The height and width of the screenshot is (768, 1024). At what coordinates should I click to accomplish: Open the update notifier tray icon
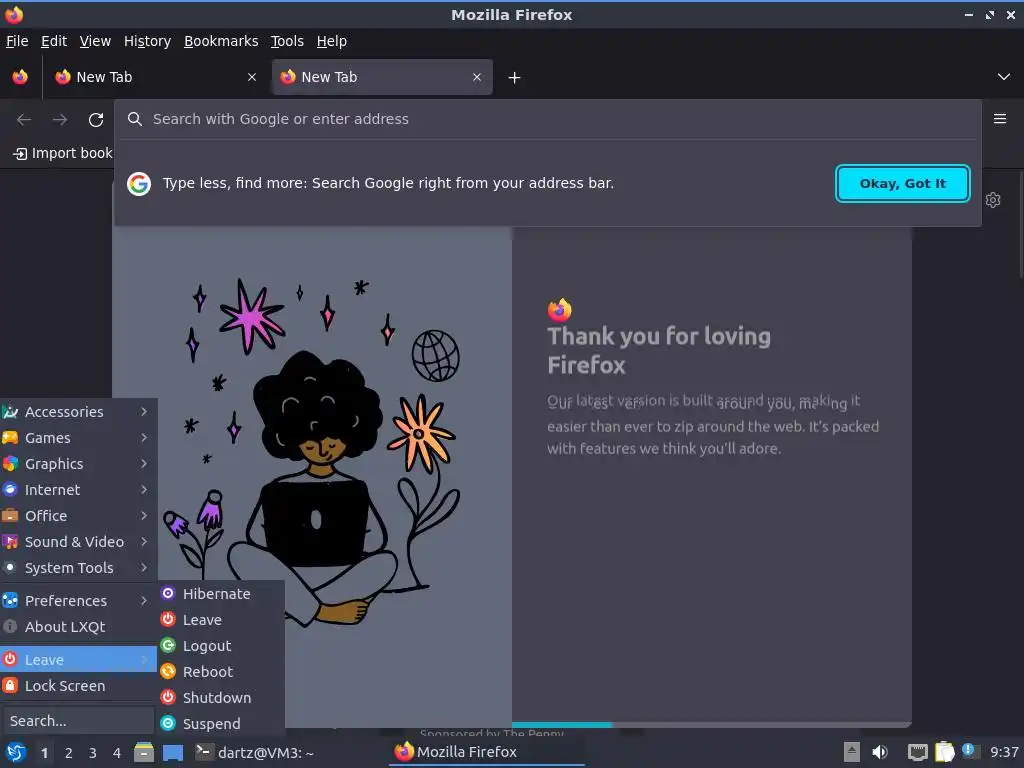tap(970, 751)
